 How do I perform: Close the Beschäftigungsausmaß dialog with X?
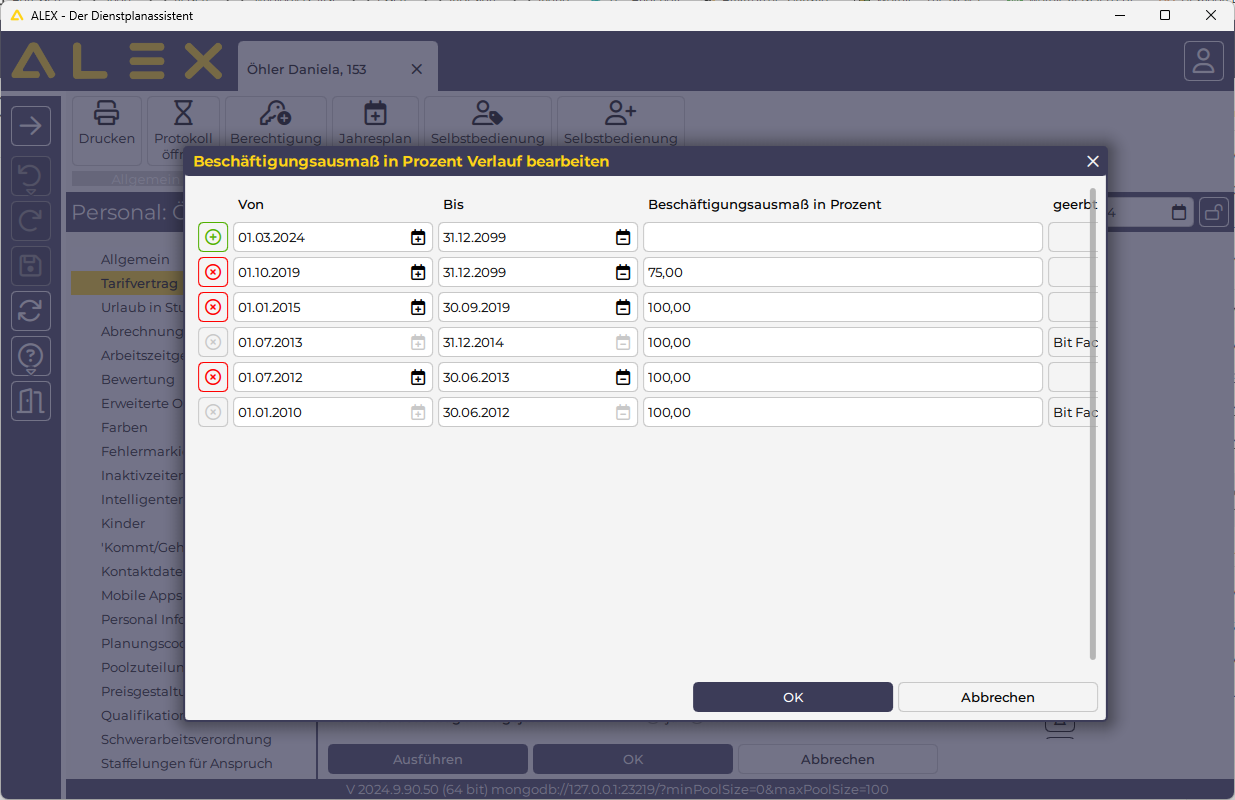[1093, 161]
